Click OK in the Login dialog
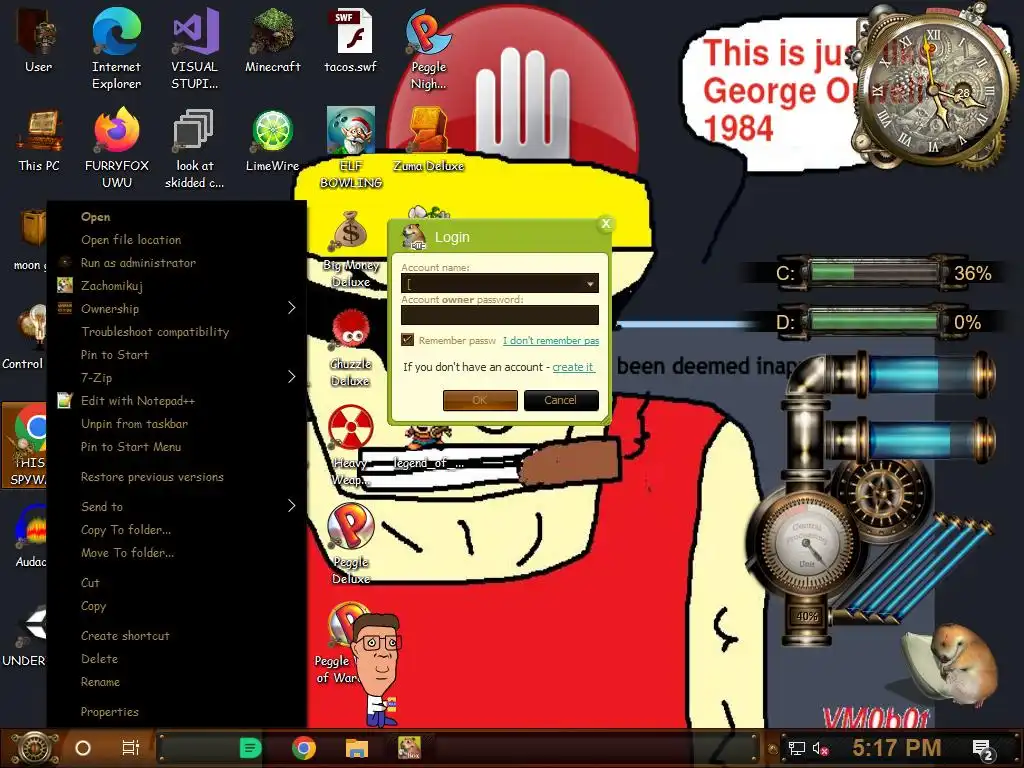Image resolution: width=1024 pixels, height=768 pixels. [x=480, y=400]
